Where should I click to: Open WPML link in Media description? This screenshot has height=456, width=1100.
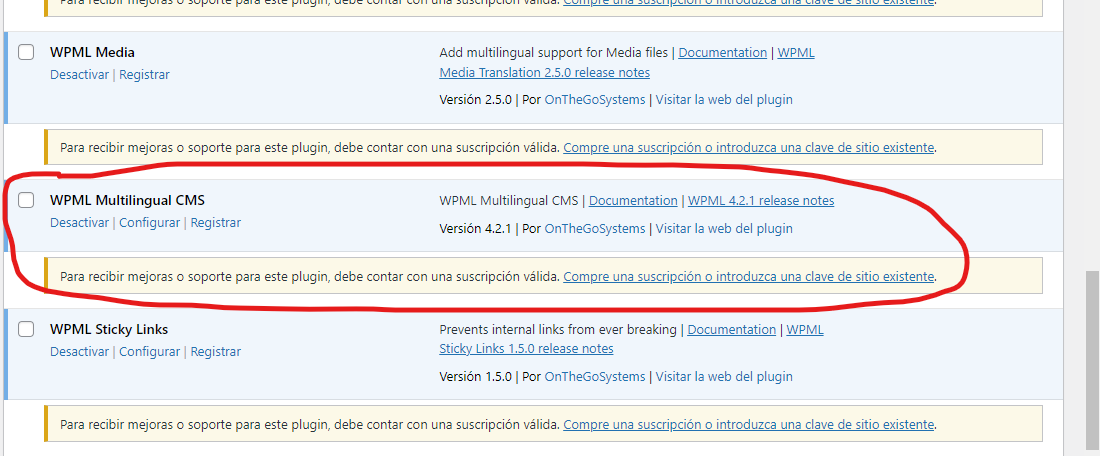click(796, 53)
